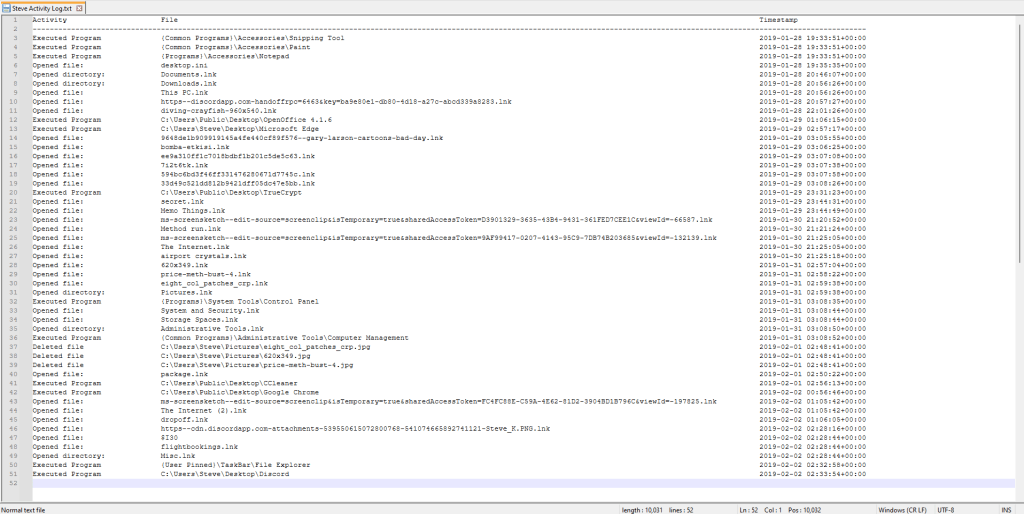The height and width of the screenshot is (514, 1024).
Task: Click line number 52 in the margin
Action: 16,483
